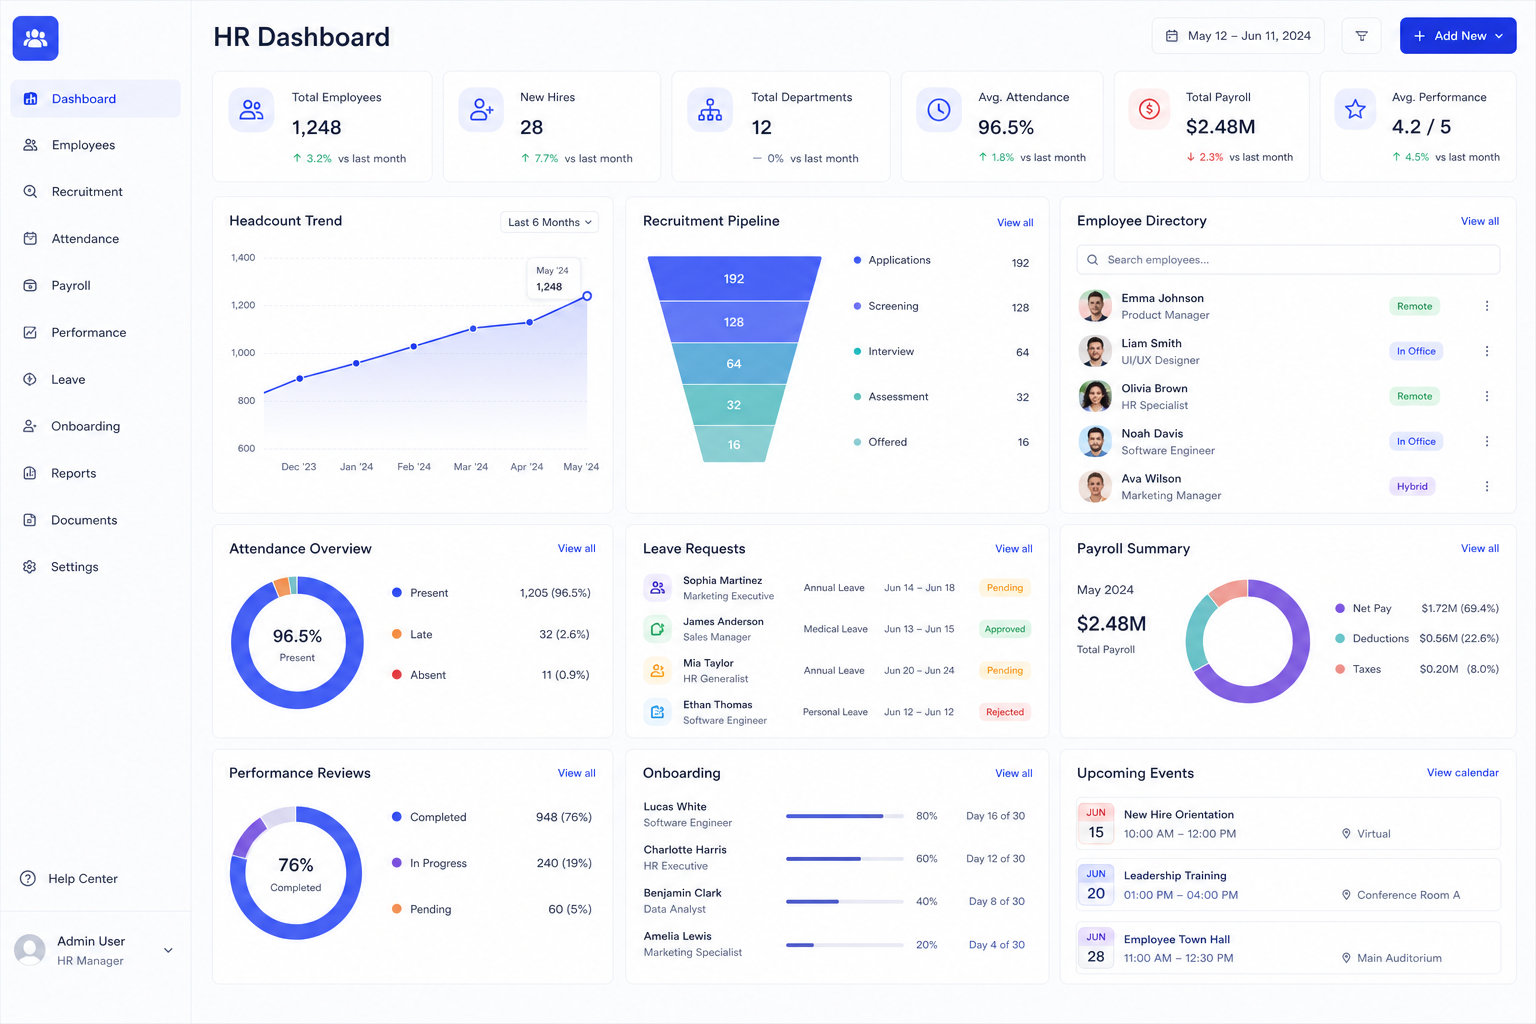Click the Documents icon in sidebar
Viewport: 1536px width, 1024px height.
point(30,520)
